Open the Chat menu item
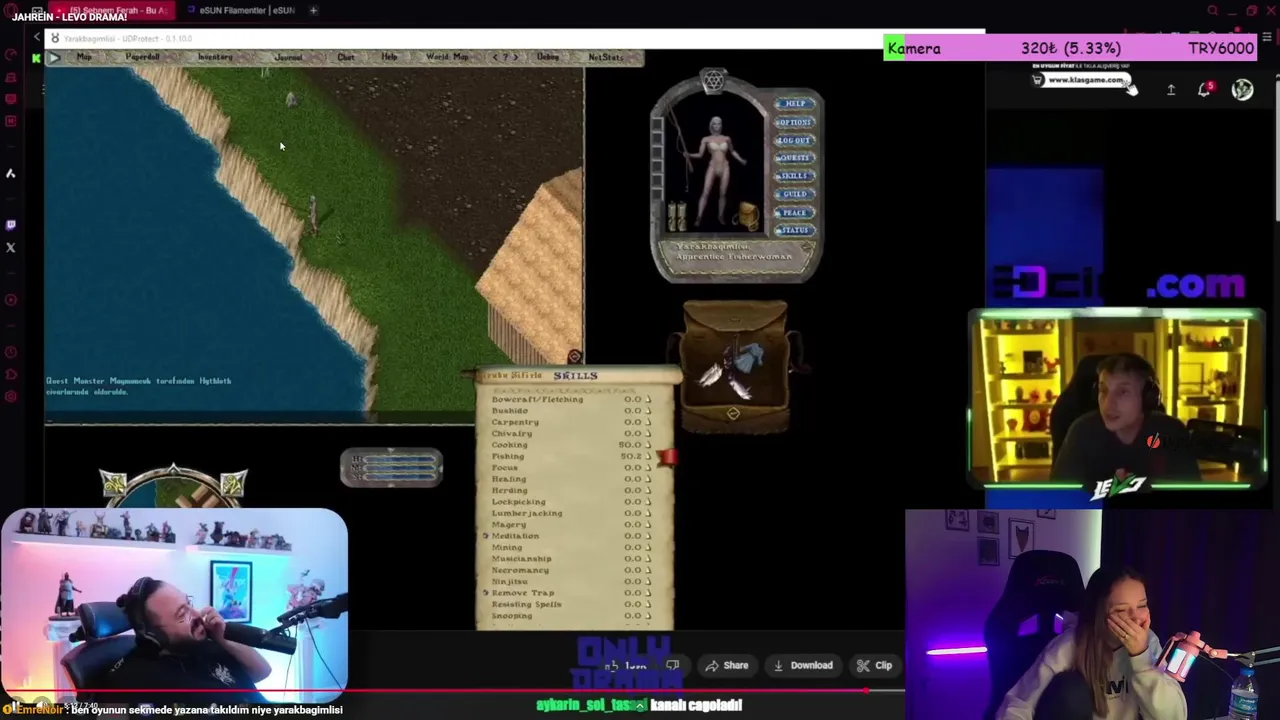 click(x=346, y=57)
